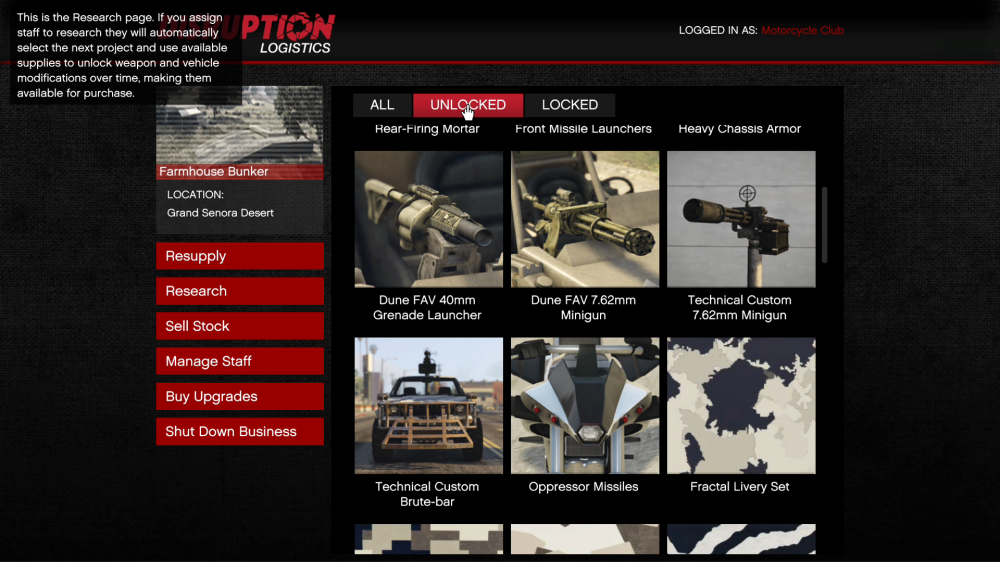Open the Technical Custom Brute-bar thumbnail

tap(428, 405)
